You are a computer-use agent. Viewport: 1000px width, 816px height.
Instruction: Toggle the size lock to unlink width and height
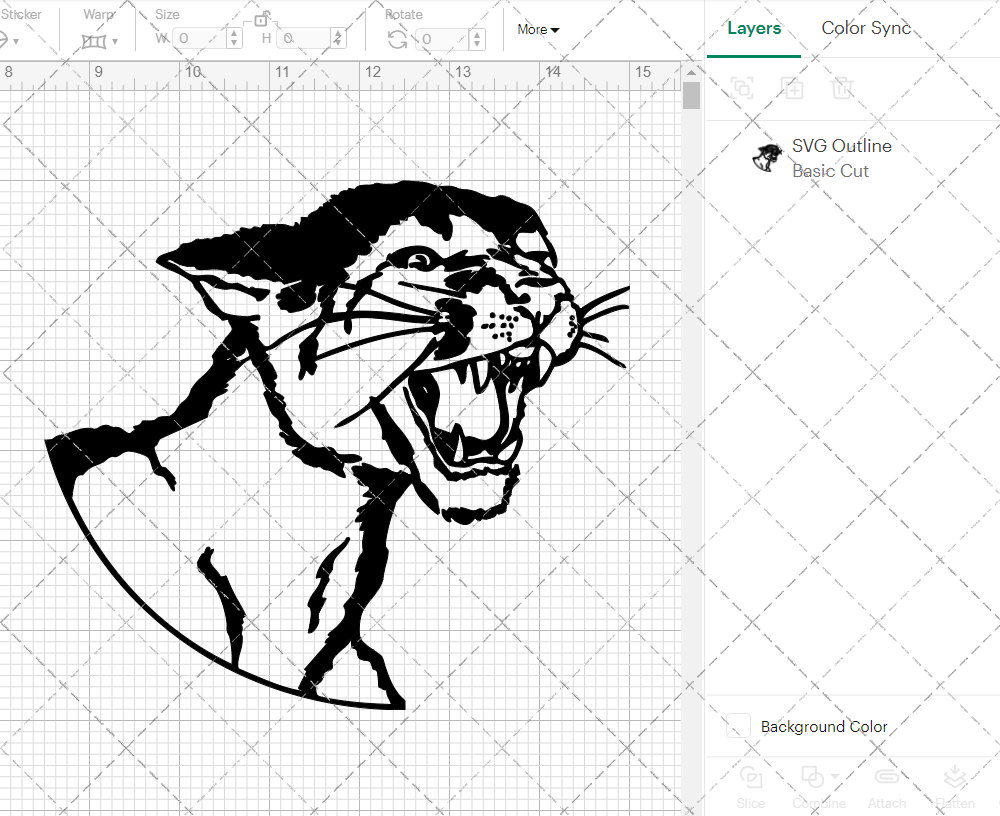(x=262, y=20)
